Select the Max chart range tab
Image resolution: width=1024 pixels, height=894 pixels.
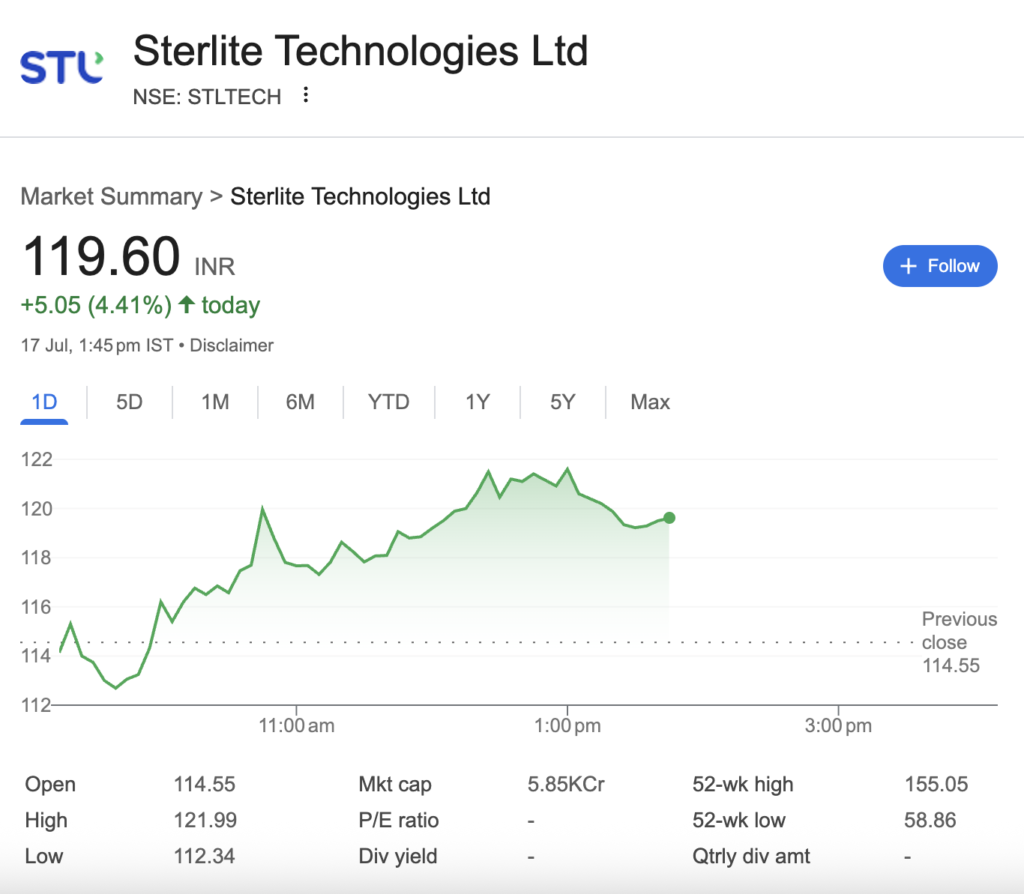point(650,402)
